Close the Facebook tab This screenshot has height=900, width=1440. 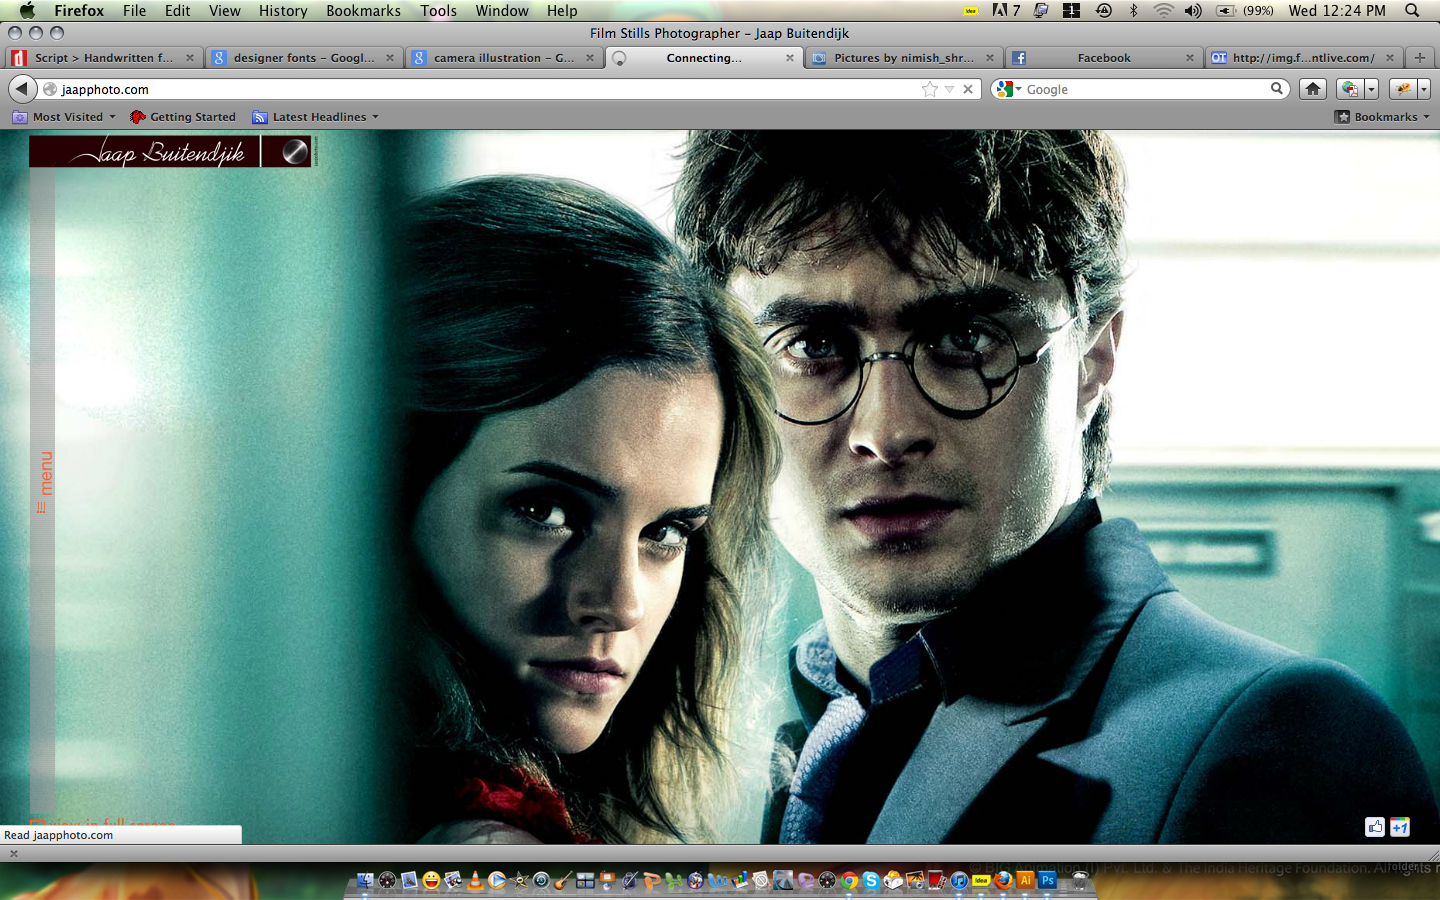coord(1190,58)
